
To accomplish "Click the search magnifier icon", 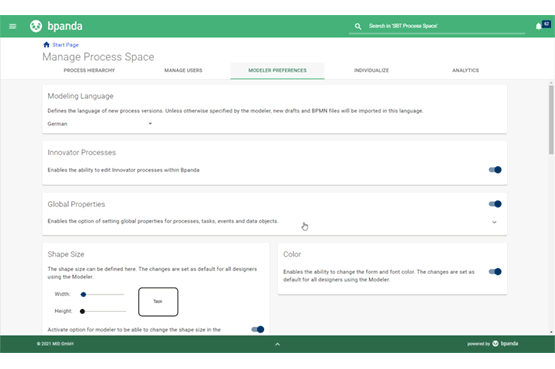I will pyautogui.click(x=358, y=26).
